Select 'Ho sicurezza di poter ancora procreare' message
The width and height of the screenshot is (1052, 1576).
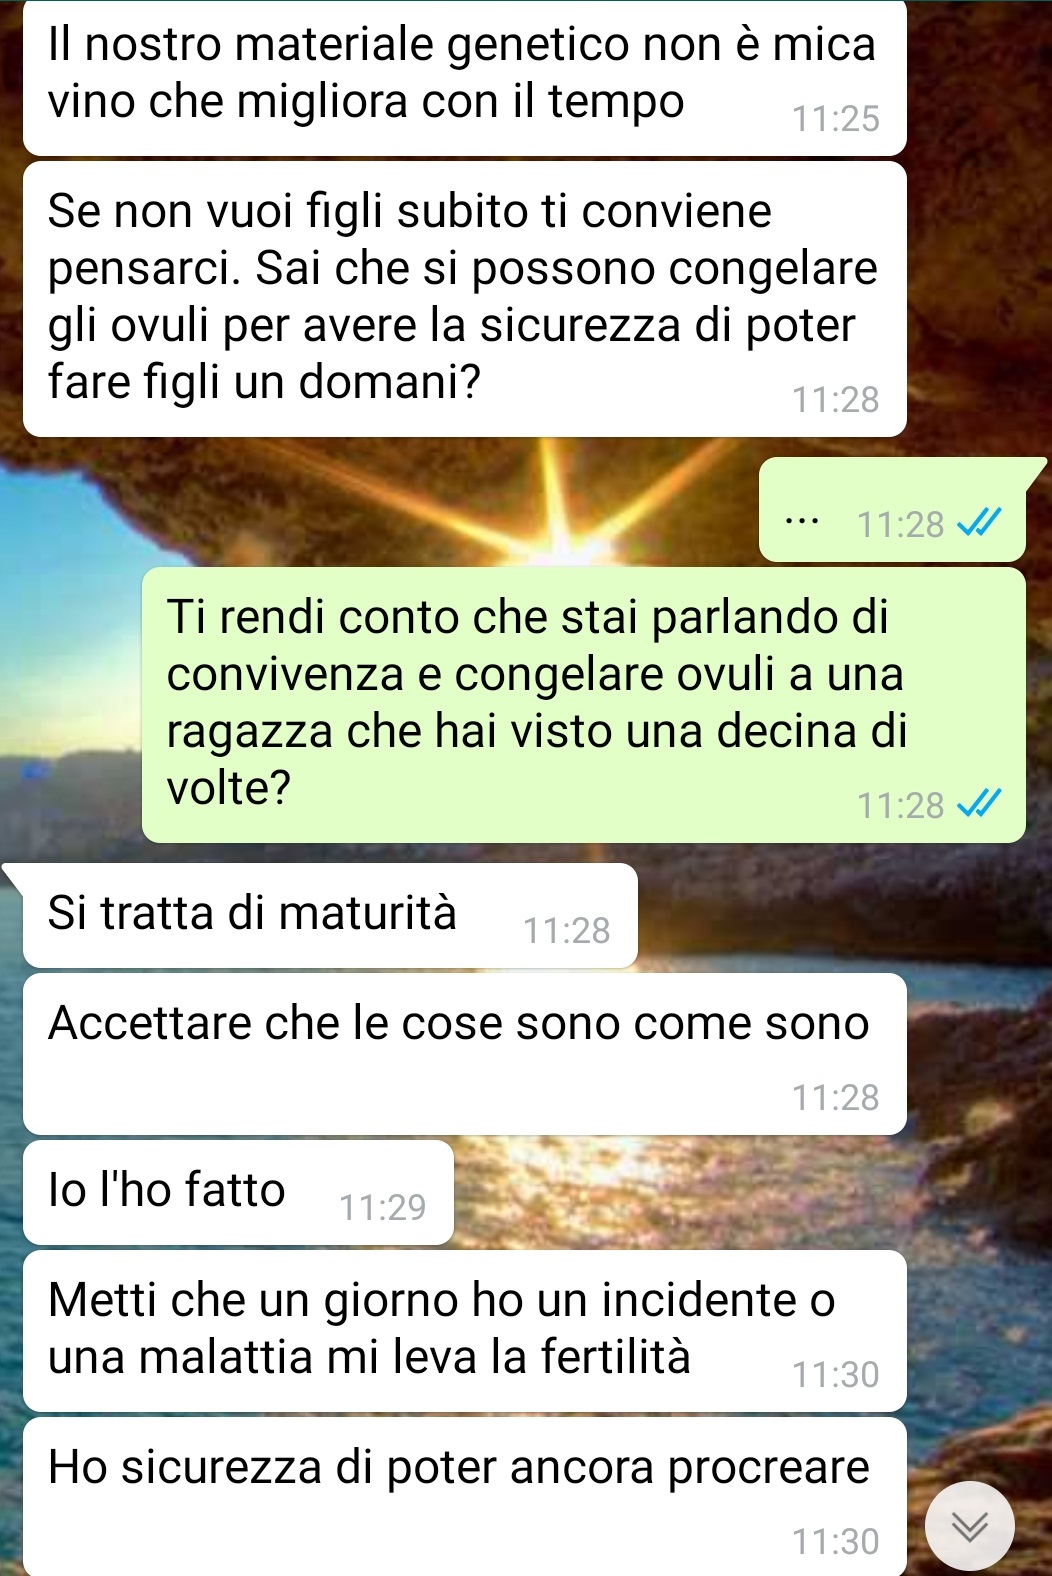point(465,1496)
